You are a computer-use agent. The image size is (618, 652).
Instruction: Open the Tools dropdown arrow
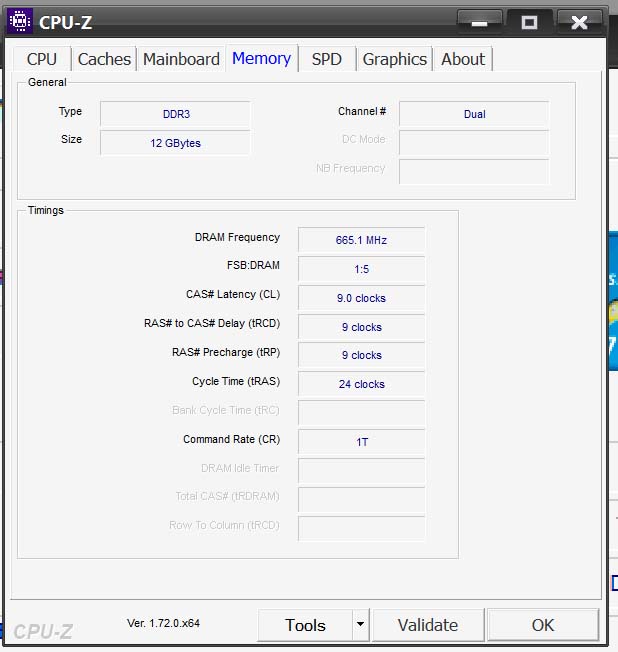(x=360, y=625)
